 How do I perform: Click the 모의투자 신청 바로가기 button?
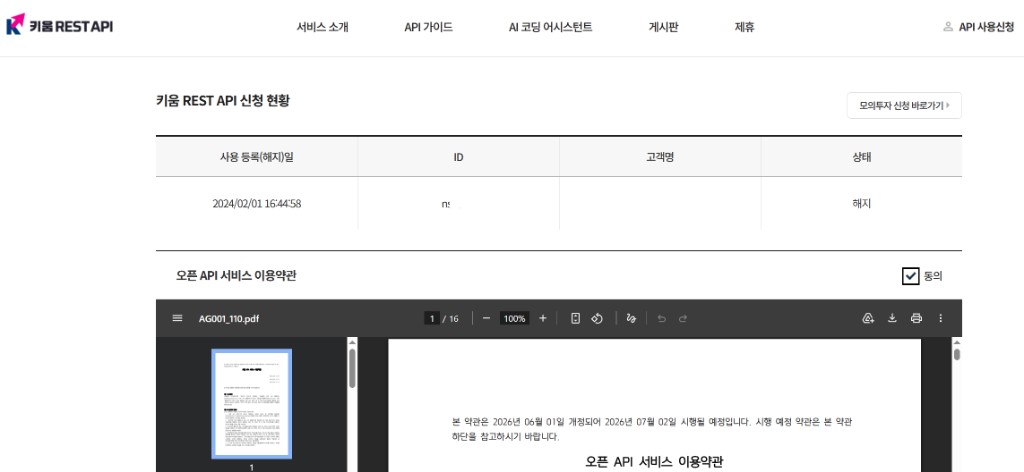point(904,105)
